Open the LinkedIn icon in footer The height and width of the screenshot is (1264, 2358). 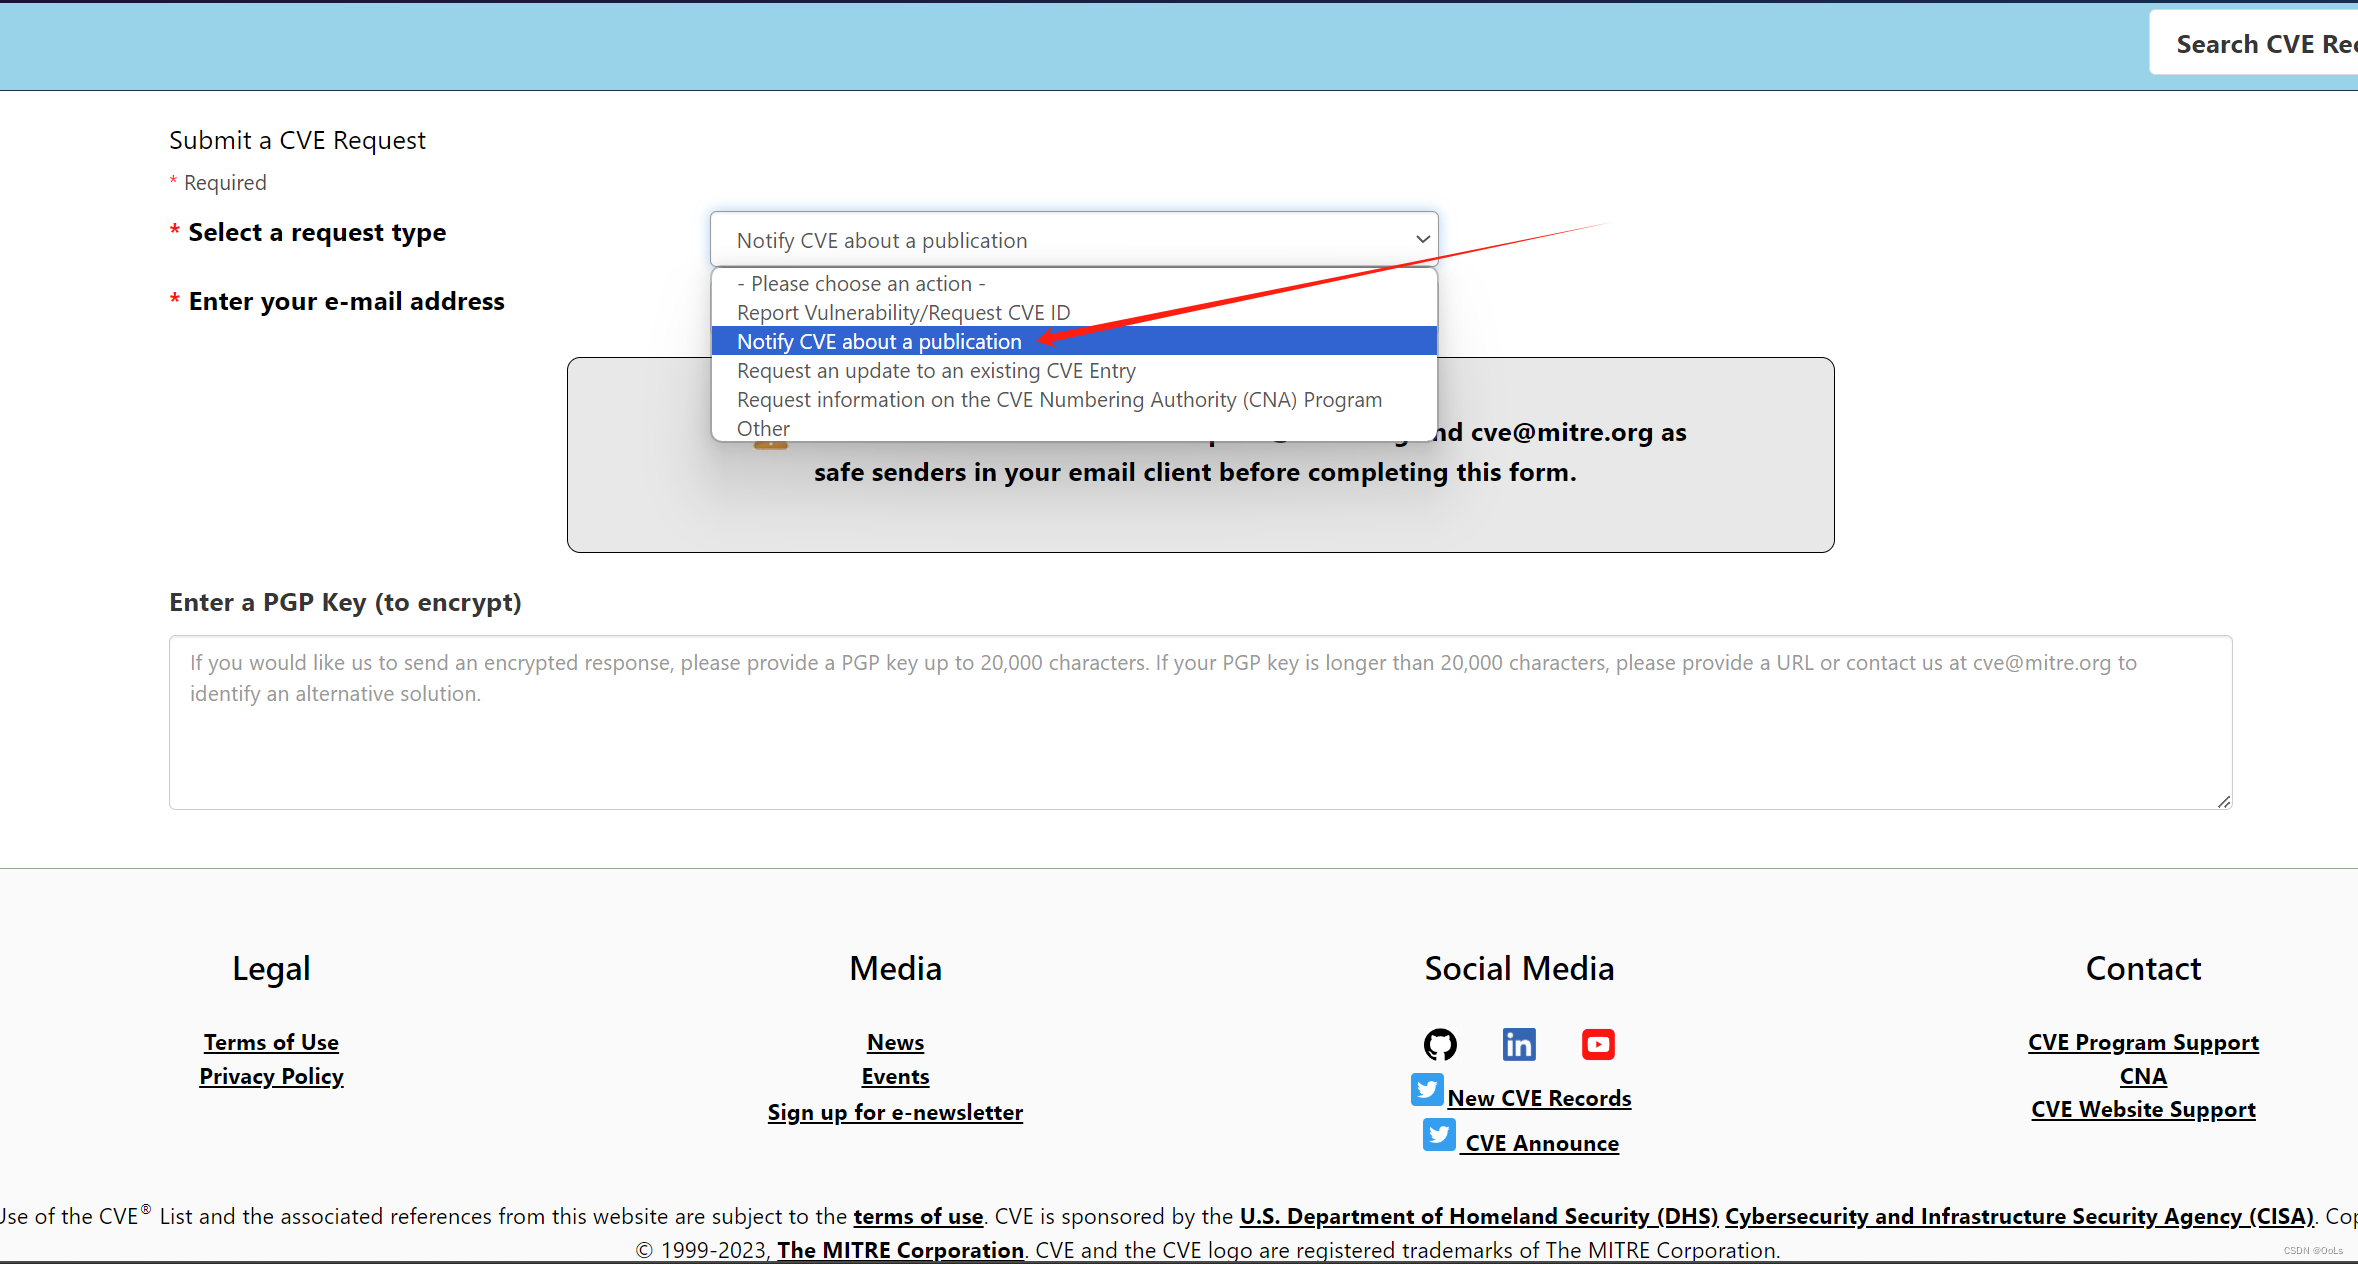point(1518,1044)
